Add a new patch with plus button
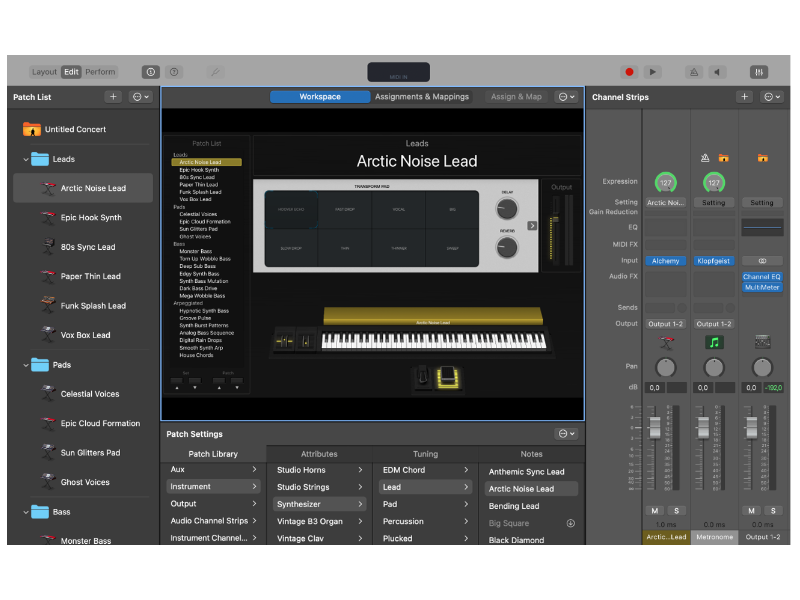800x600 pixels. 113,96
